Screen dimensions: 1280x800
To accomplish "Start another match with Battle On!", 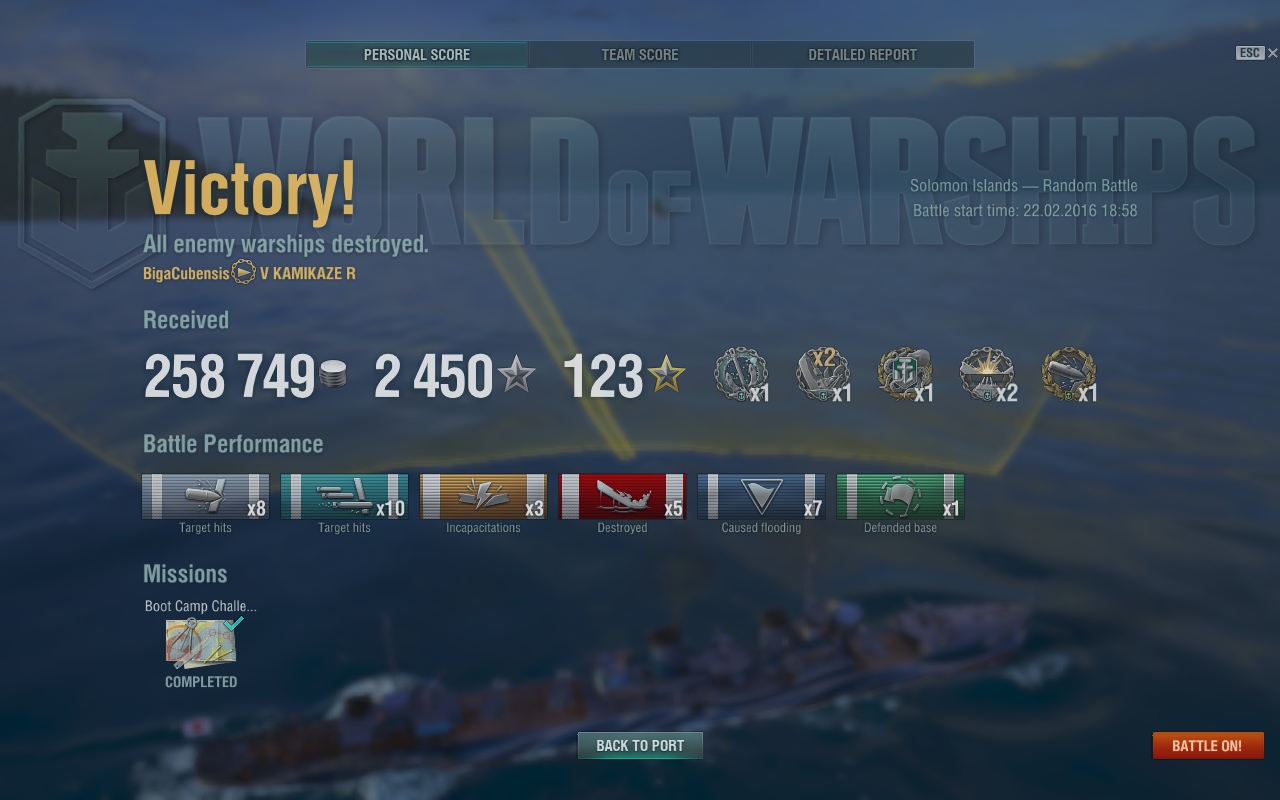I will [x=1207, y=746].
